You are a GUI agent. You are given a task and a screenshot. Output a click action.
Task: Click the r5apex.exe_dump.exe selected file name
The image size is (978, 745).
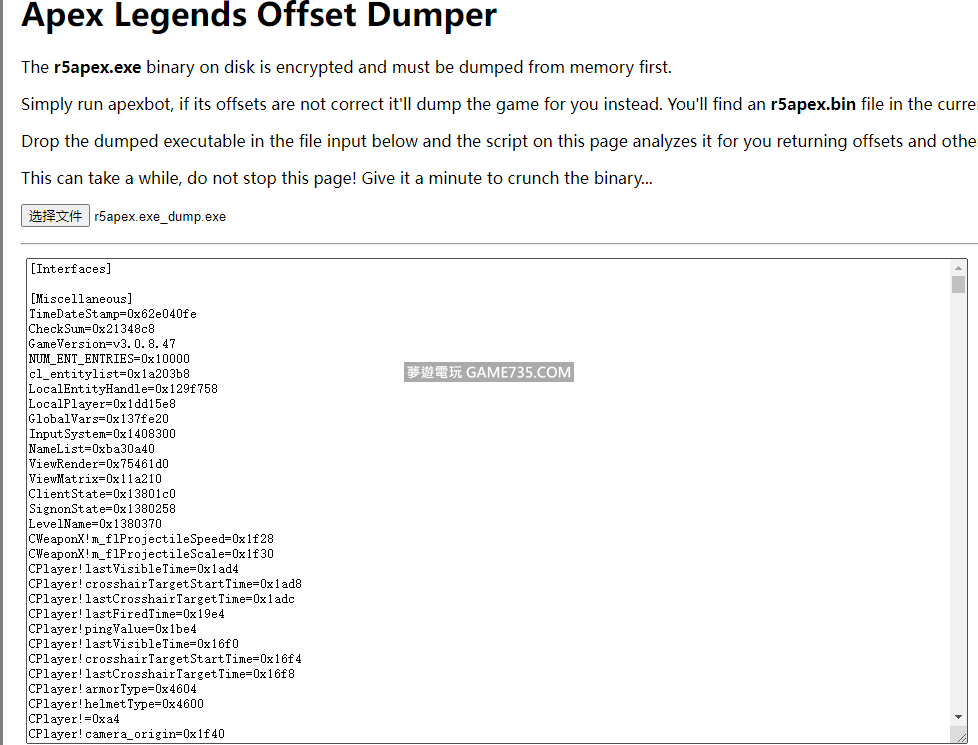point(160,217)
